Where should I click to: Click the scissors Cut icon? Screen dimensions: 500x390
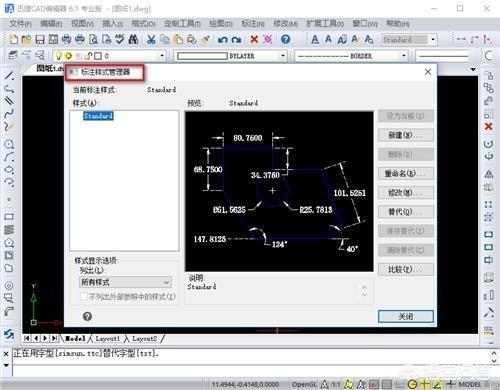[x=151, y=40]
